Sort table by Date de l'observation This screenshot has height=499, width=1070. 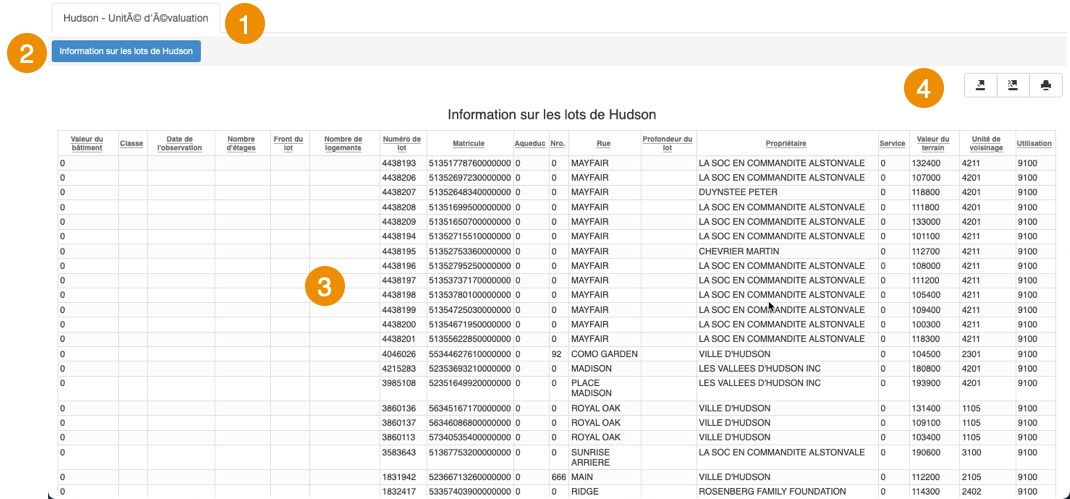click(x=180, y=143)
